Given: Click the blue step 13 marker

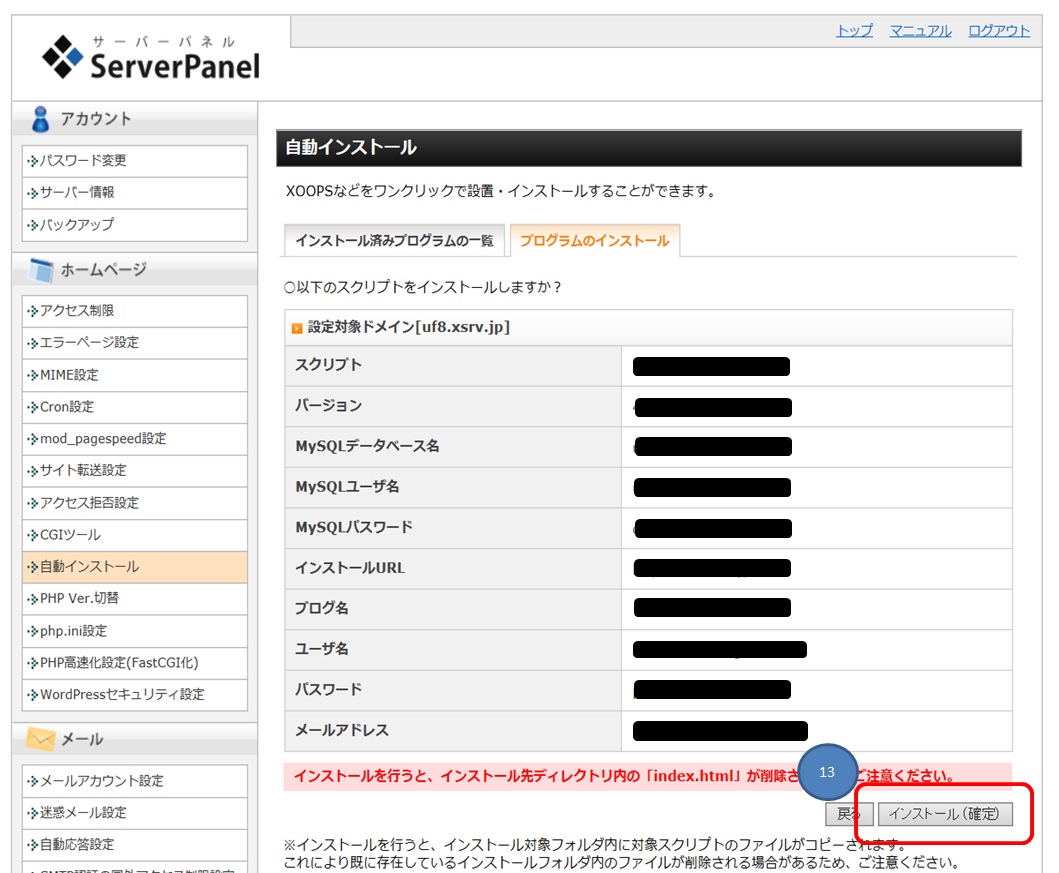Looking at the screenshot, I should (x=827, y=773).
